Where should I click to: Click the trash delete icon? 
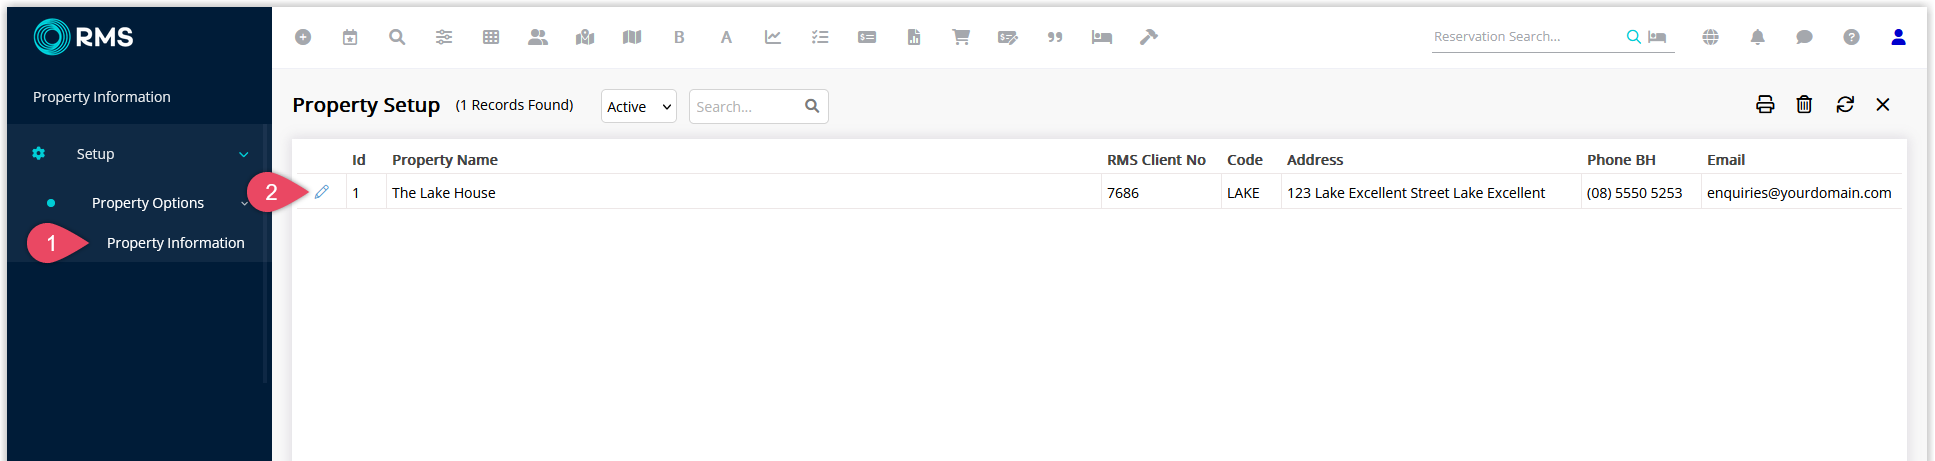(x=1804, y=104)
